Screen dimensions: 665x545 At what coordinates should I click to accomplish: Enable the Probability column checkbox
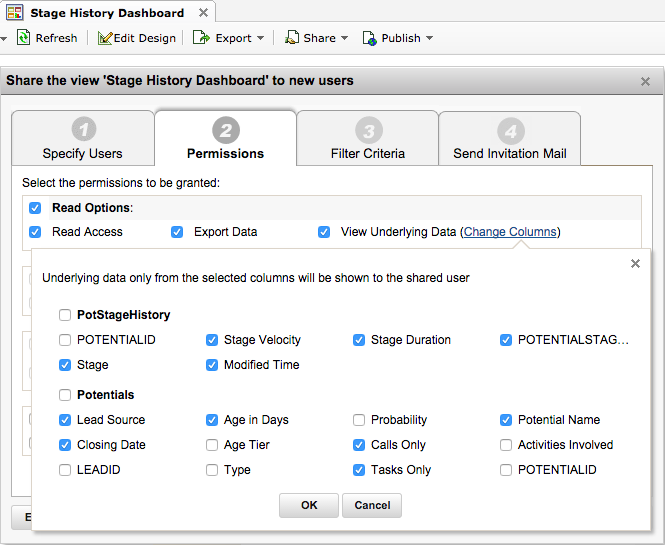[359, 420]
